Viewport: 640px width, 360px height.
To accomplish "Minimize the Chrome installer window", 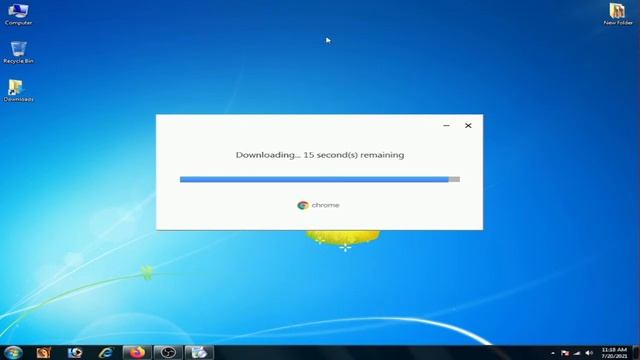I will pos(446,126).
